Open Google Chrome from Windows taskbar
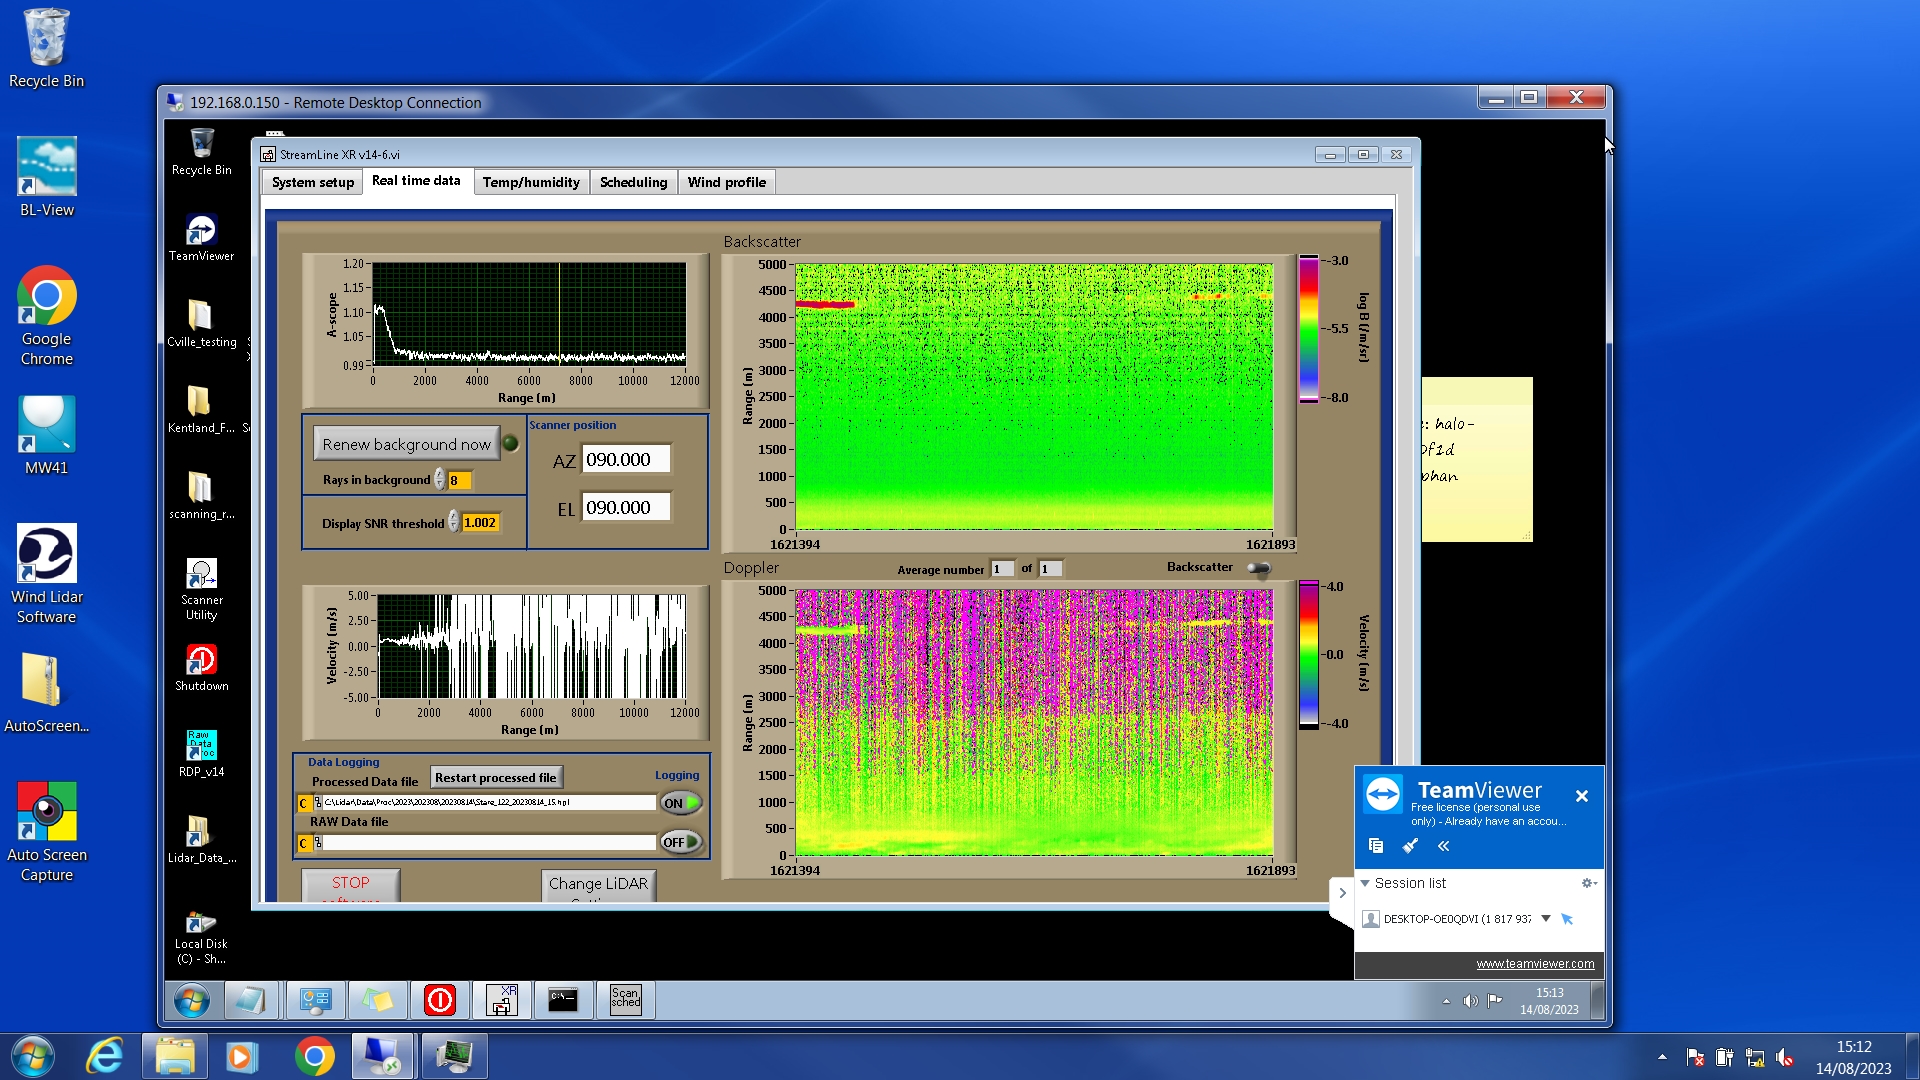This screenshot has height=1080, width=1920. [x=314, y=1056]
